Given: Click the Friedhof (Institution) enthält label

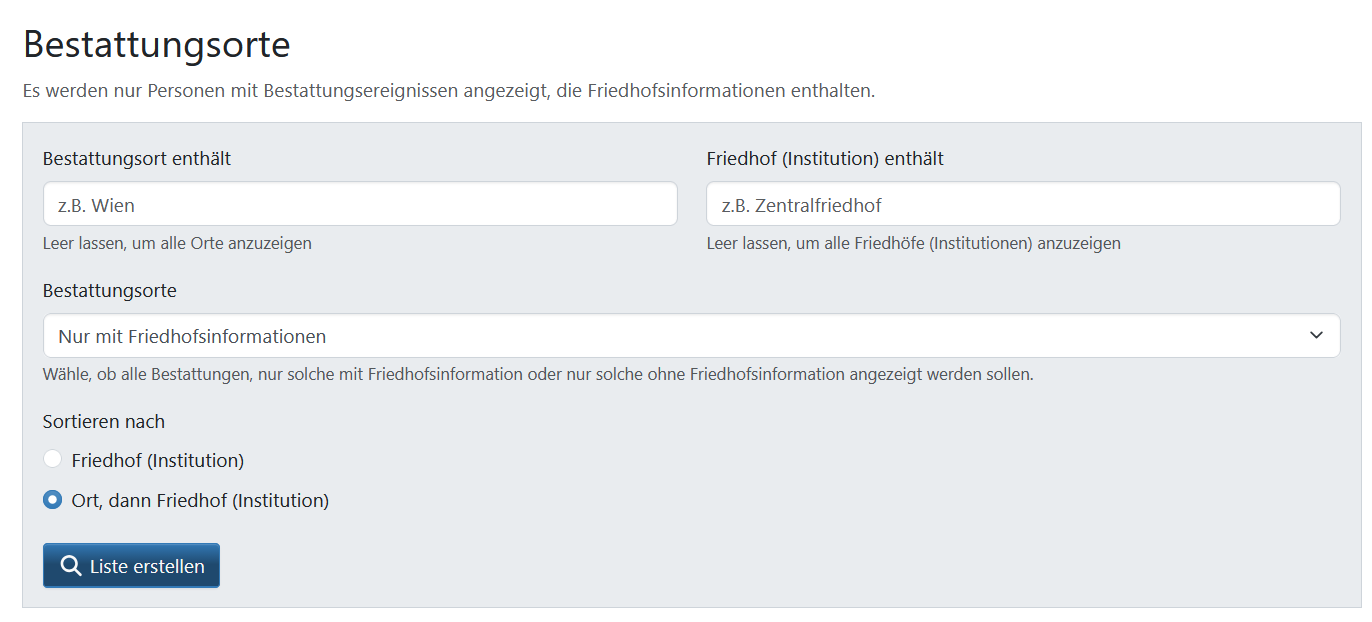Looking at the screenshot, I should coord(823,157).
